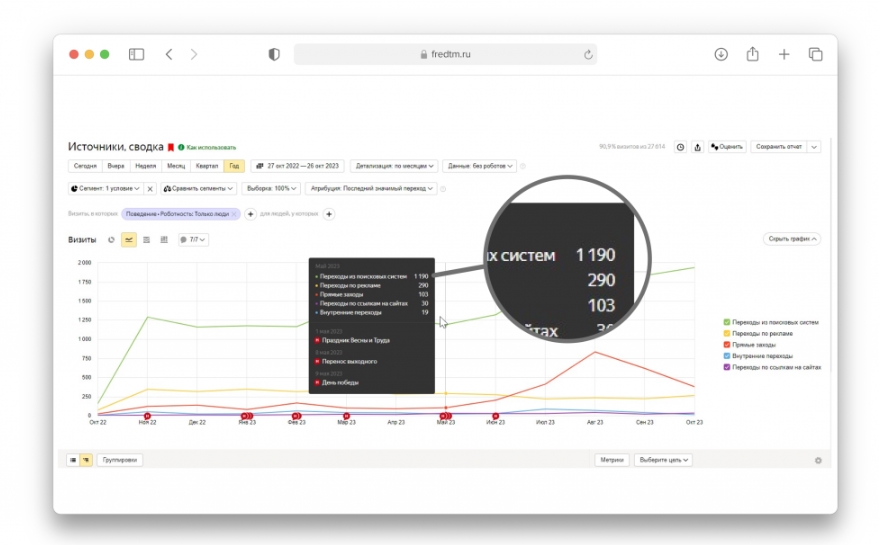Select the "Квартал" period tab
879x545 pixels.
tap(207, 166)
